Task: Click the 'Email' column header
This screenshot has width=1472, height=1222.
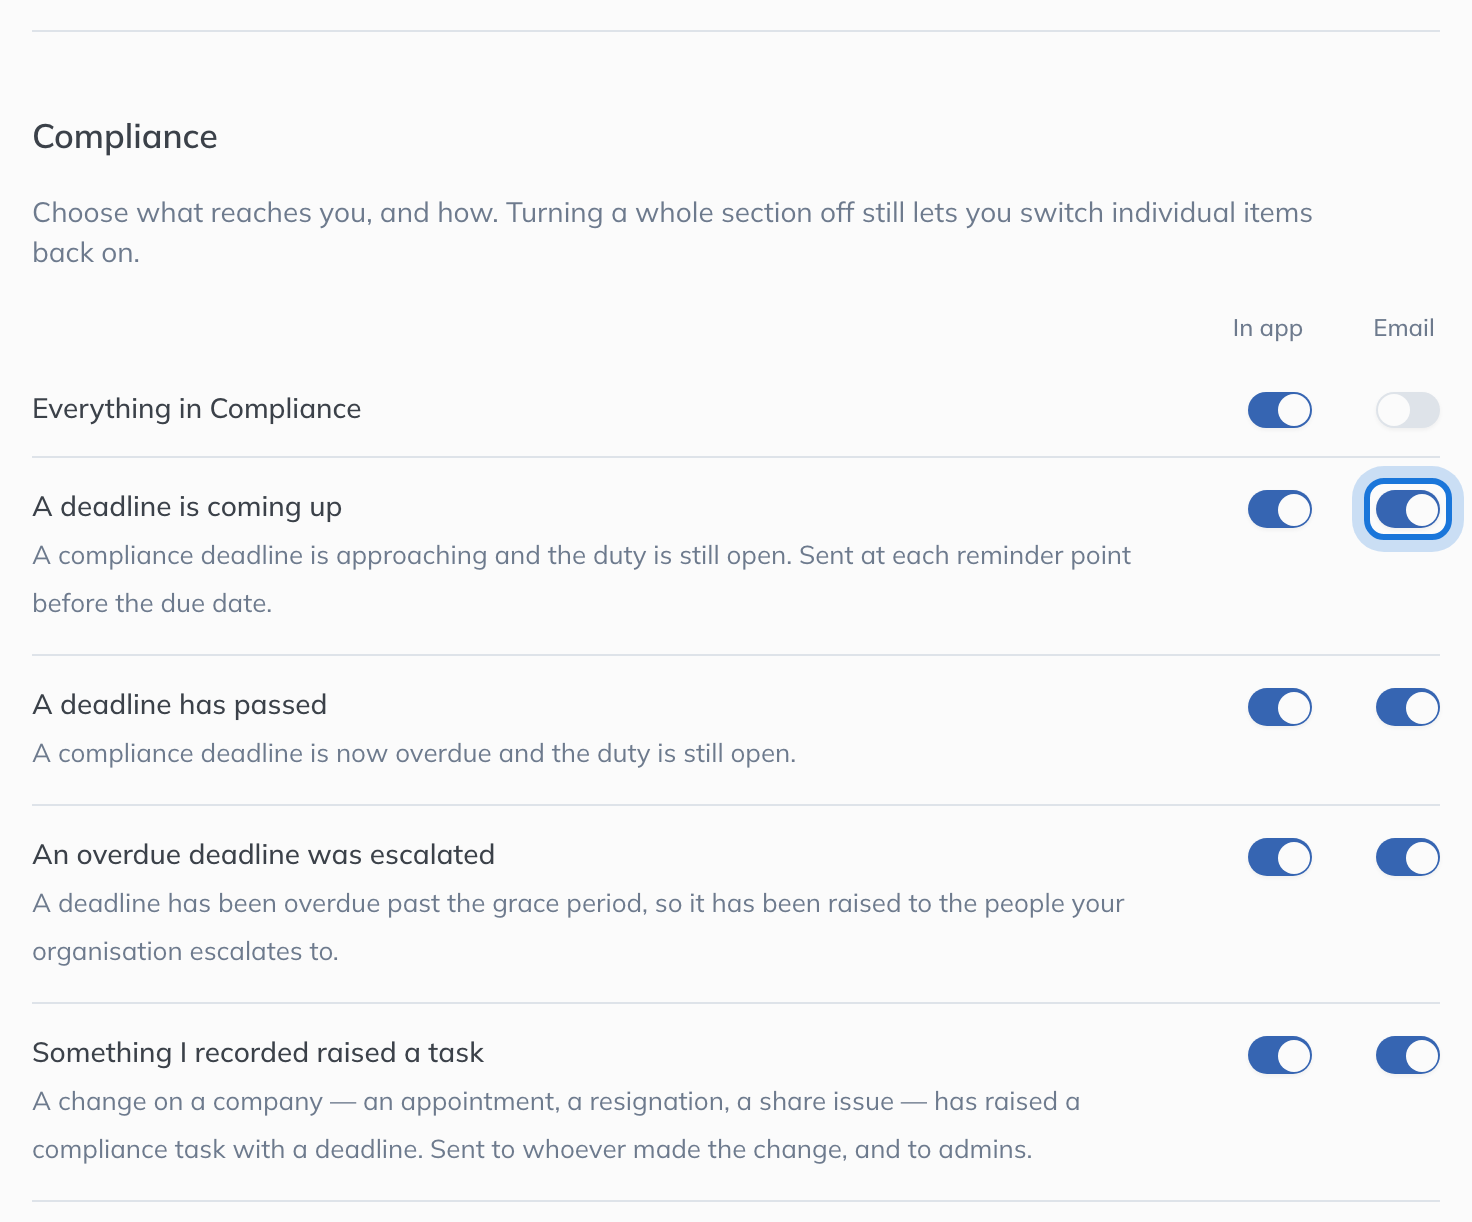Action: pyautogui.click(x=1404, y=328)
